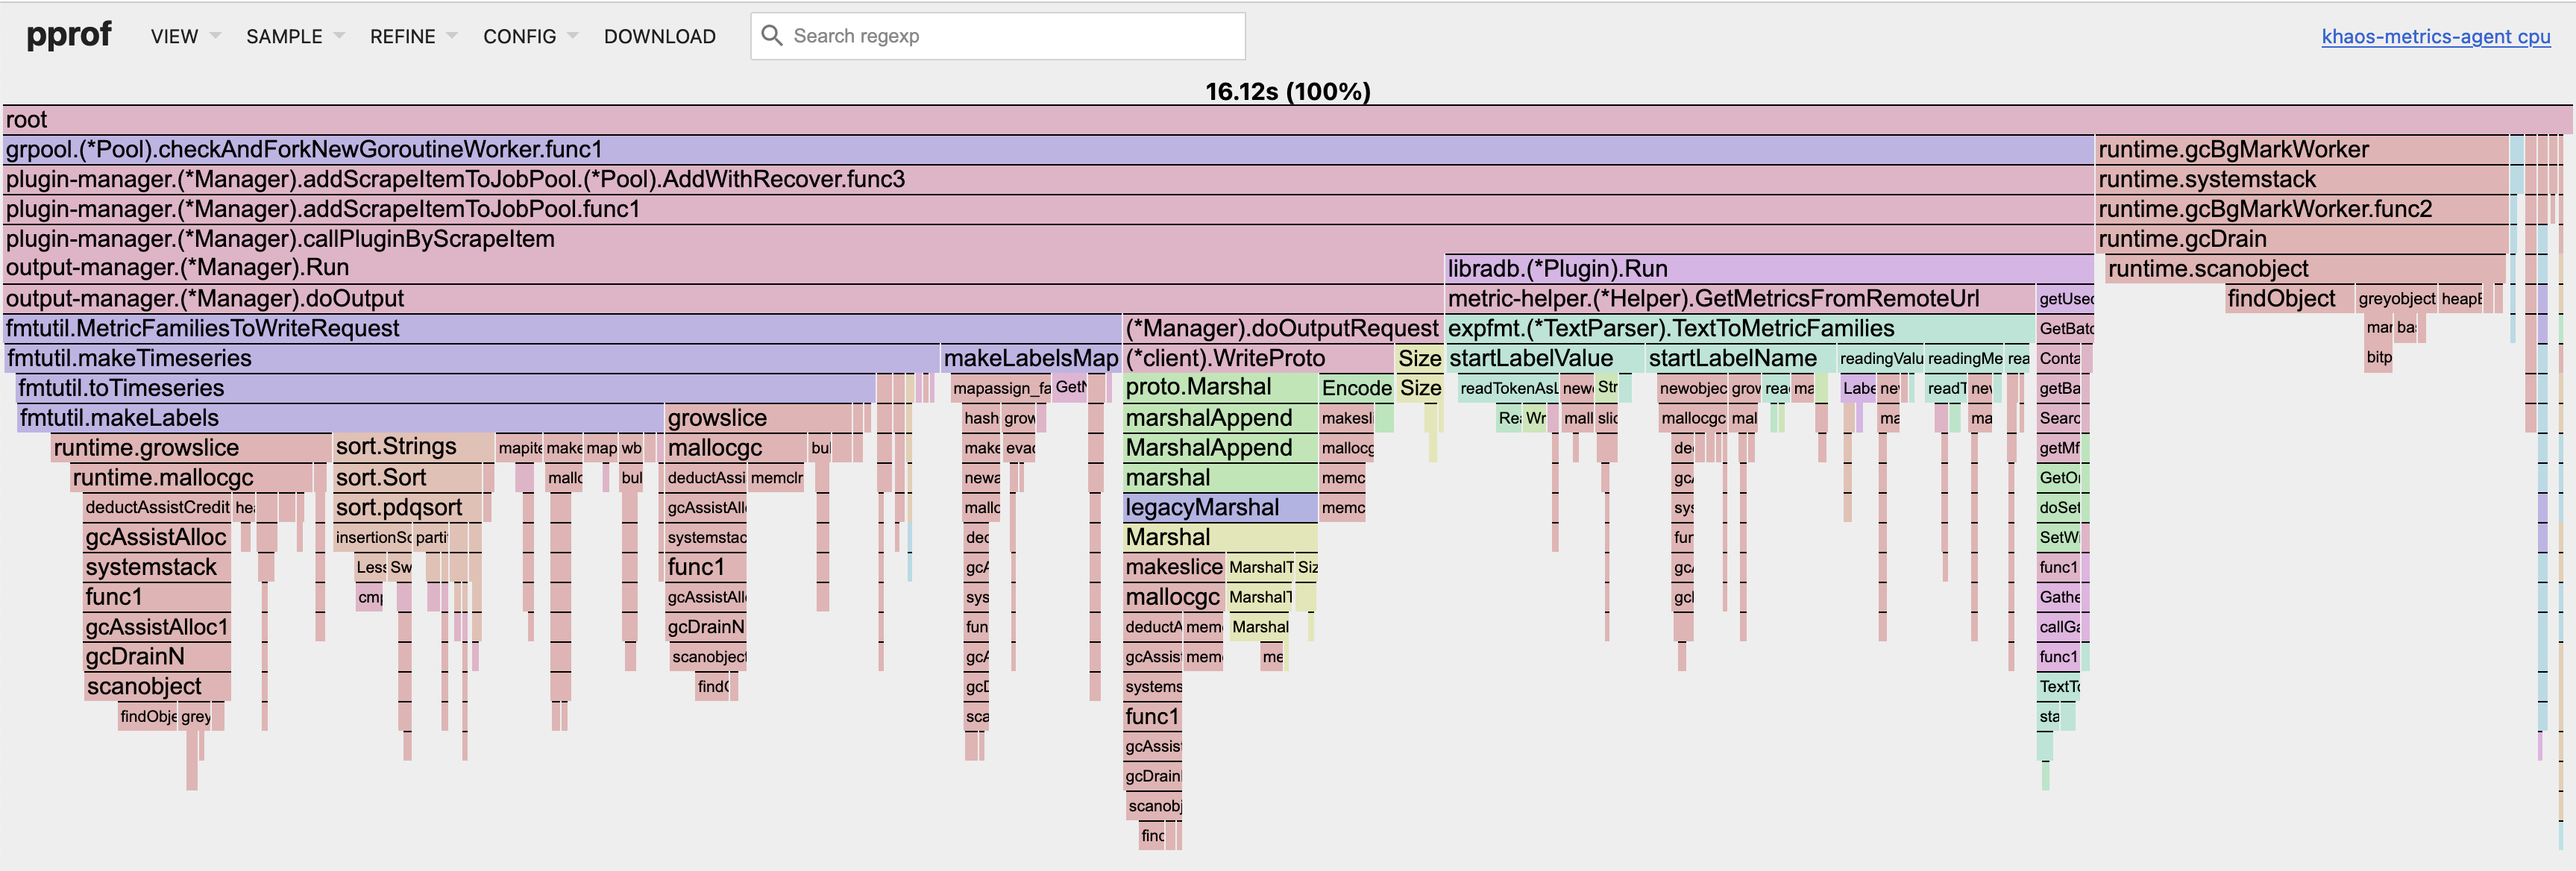Click the DOWNLOAD menu item
Viewport: 2576px width, 871px height.
click(659, 37)
